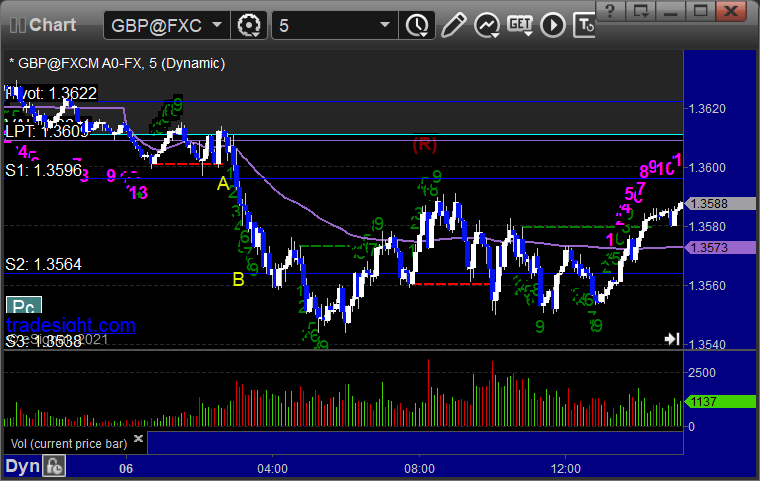The height and width of the screenshot is (481, 760).
Task: Click the Pivot: 1.3622 label
Action: [x=51, y=93]
